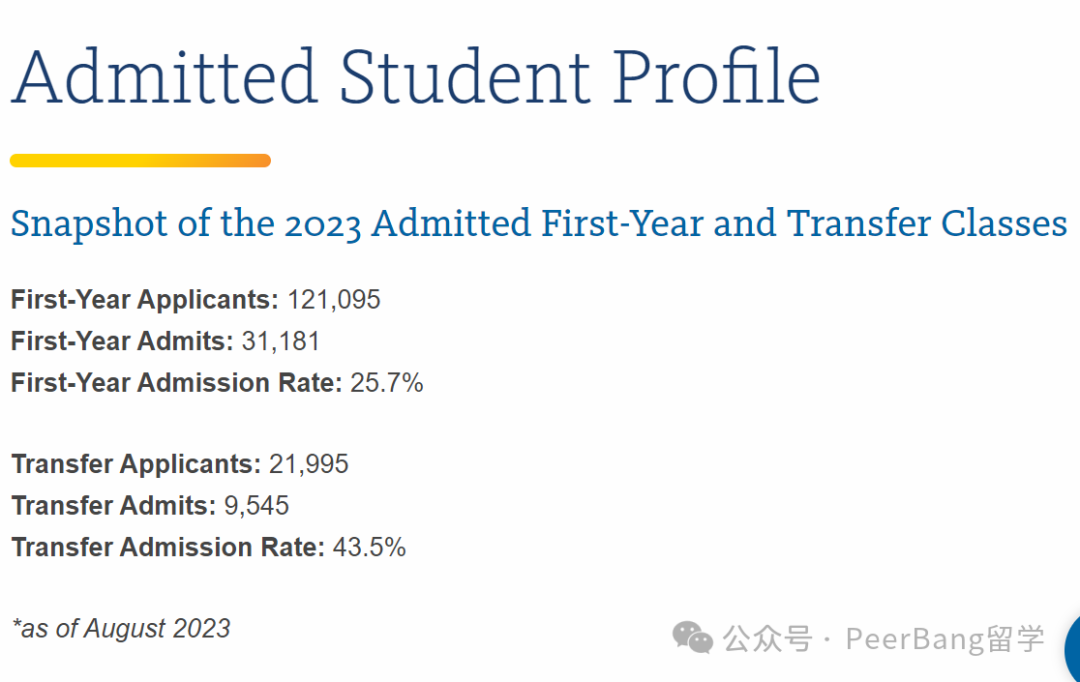The image size is (1080, 682).
Task: Click the 31,181 admits number
Action: 280,341
